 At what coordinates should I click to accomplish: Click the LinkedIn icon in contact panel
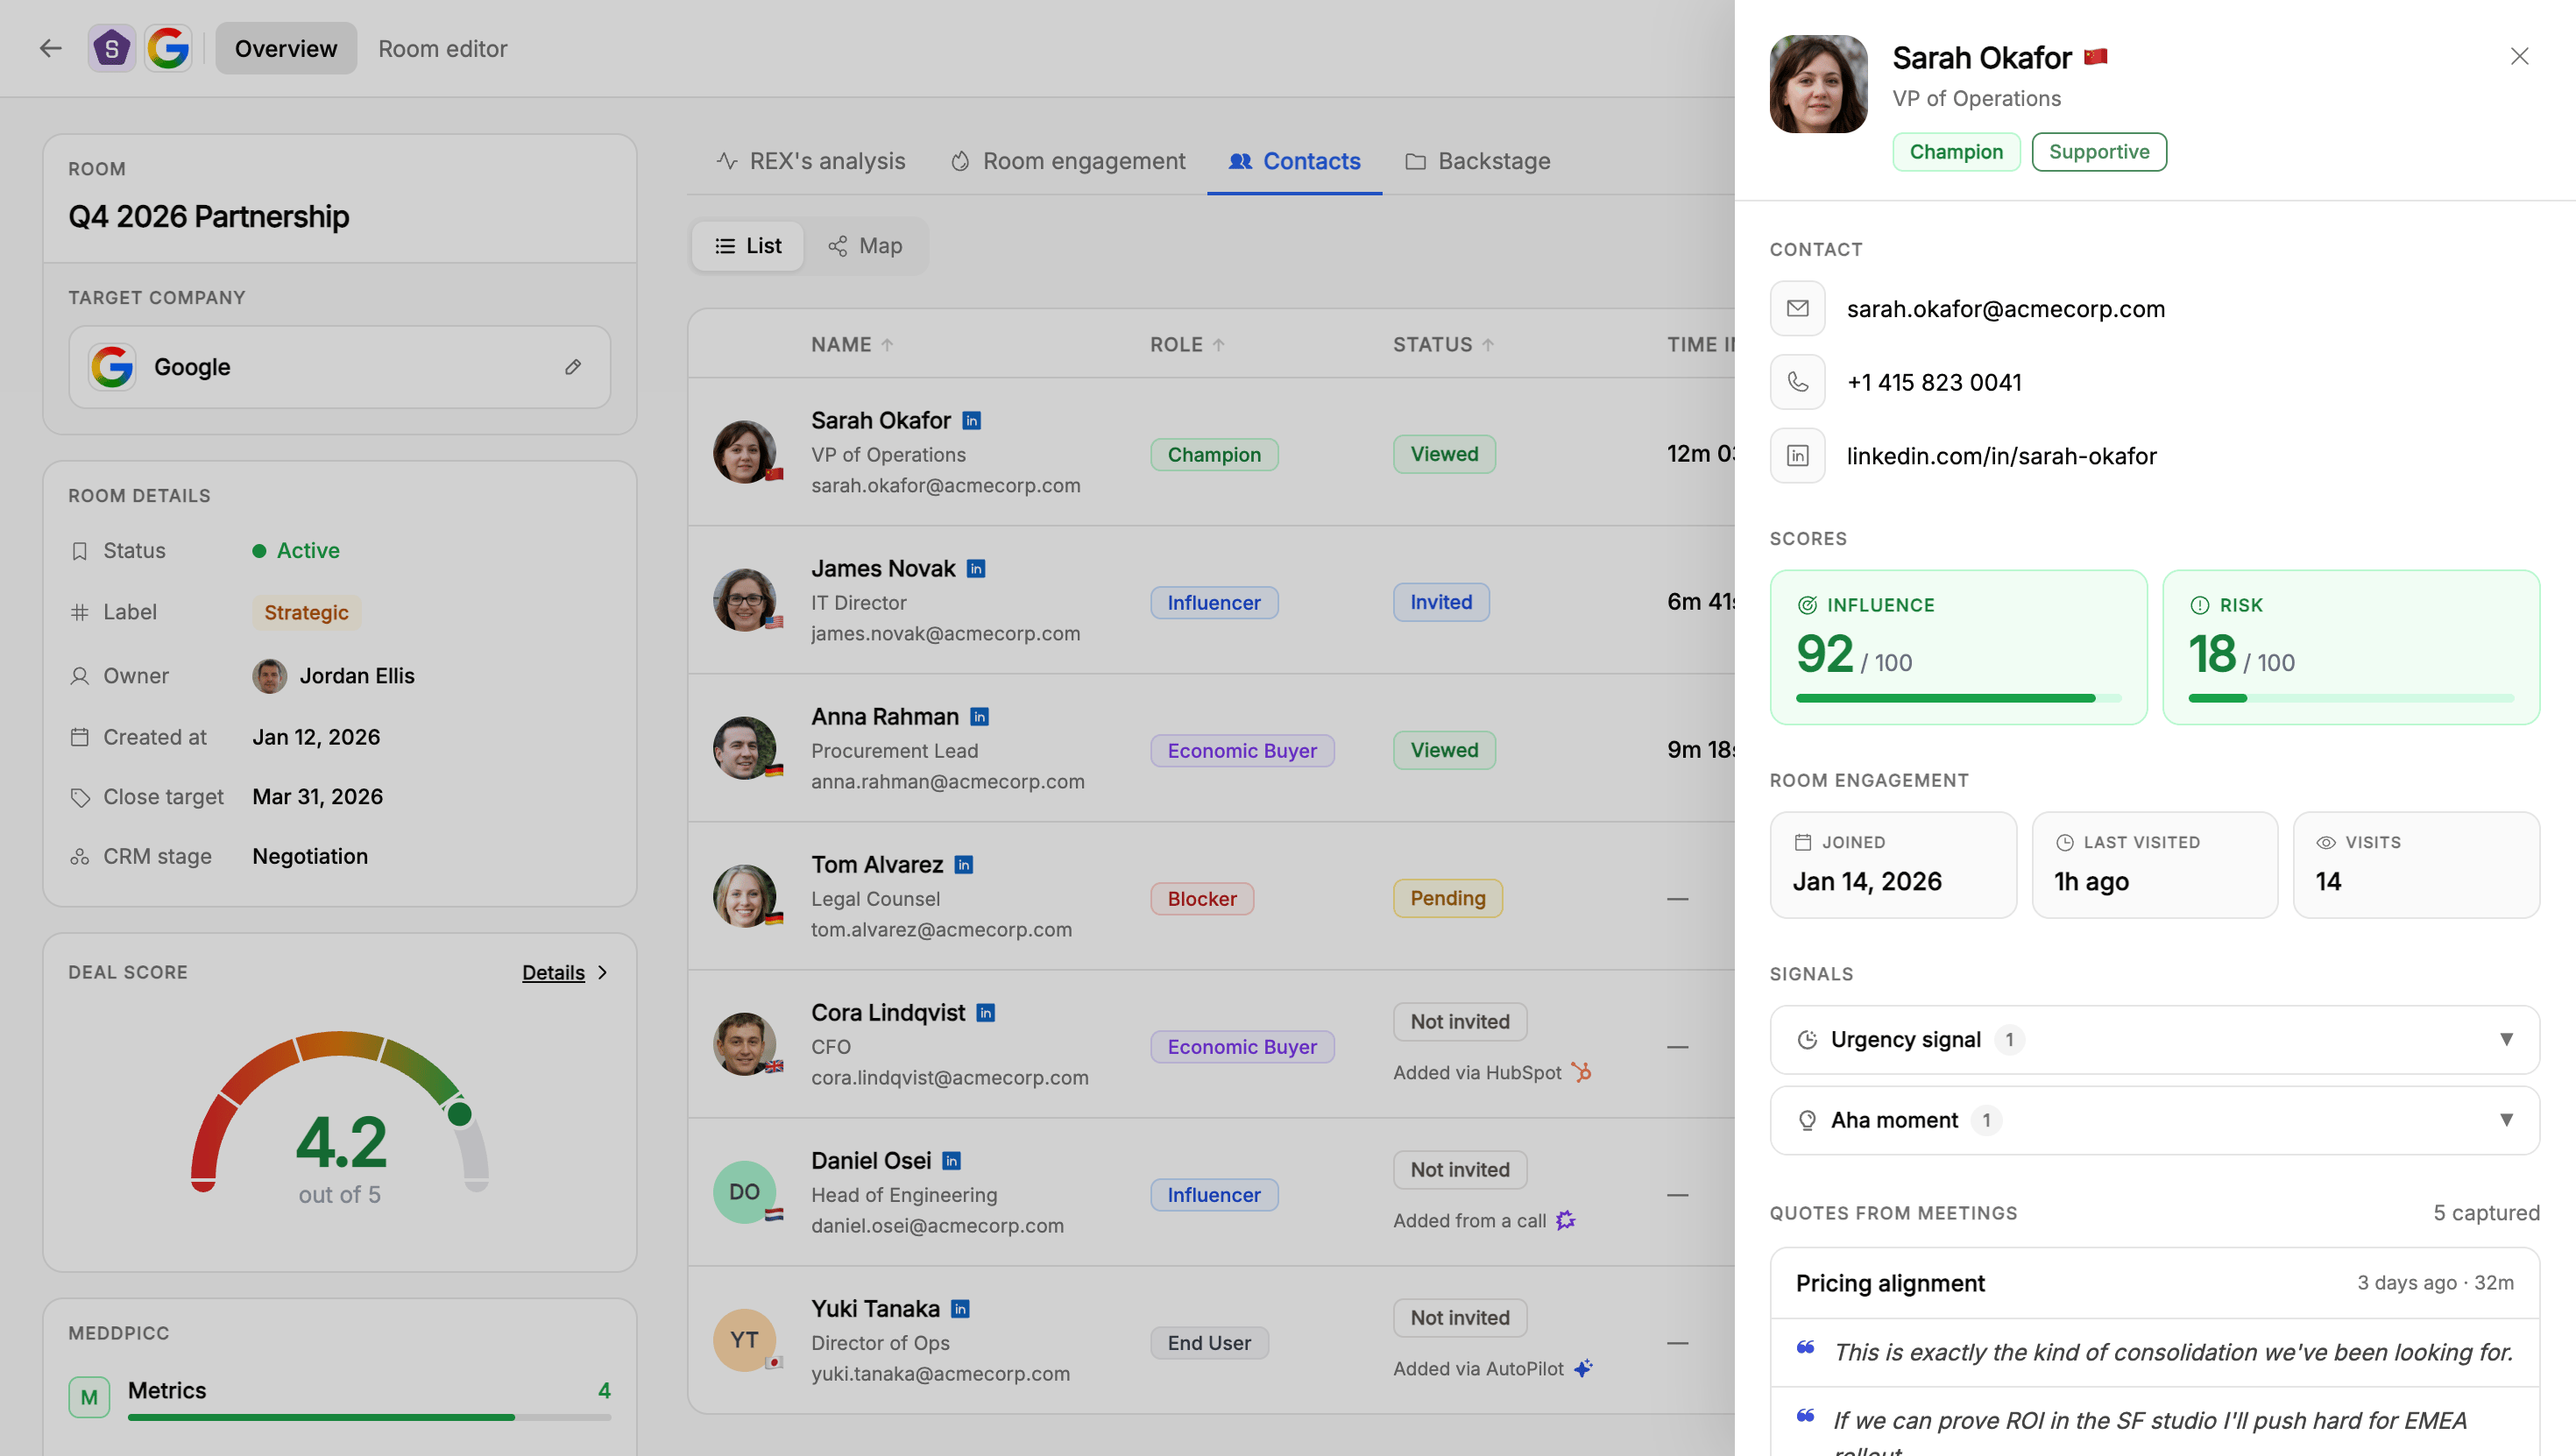[1797, 456]
